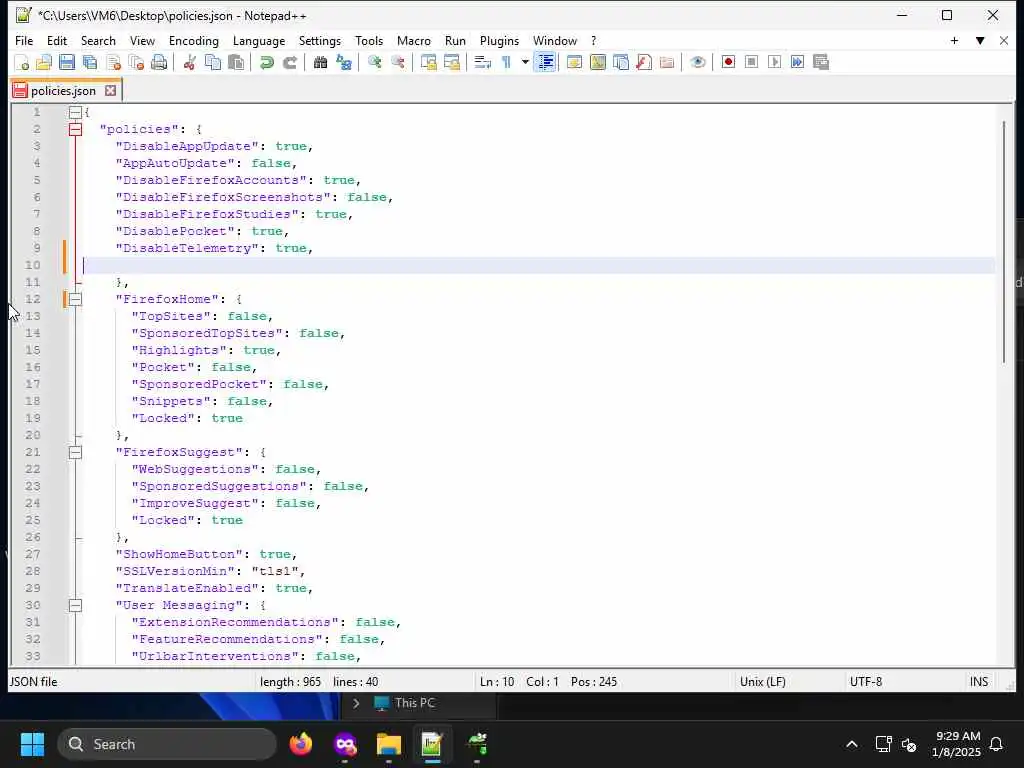
Task: Close the policies.json tab with its X
Action: [x=111, y=91]
